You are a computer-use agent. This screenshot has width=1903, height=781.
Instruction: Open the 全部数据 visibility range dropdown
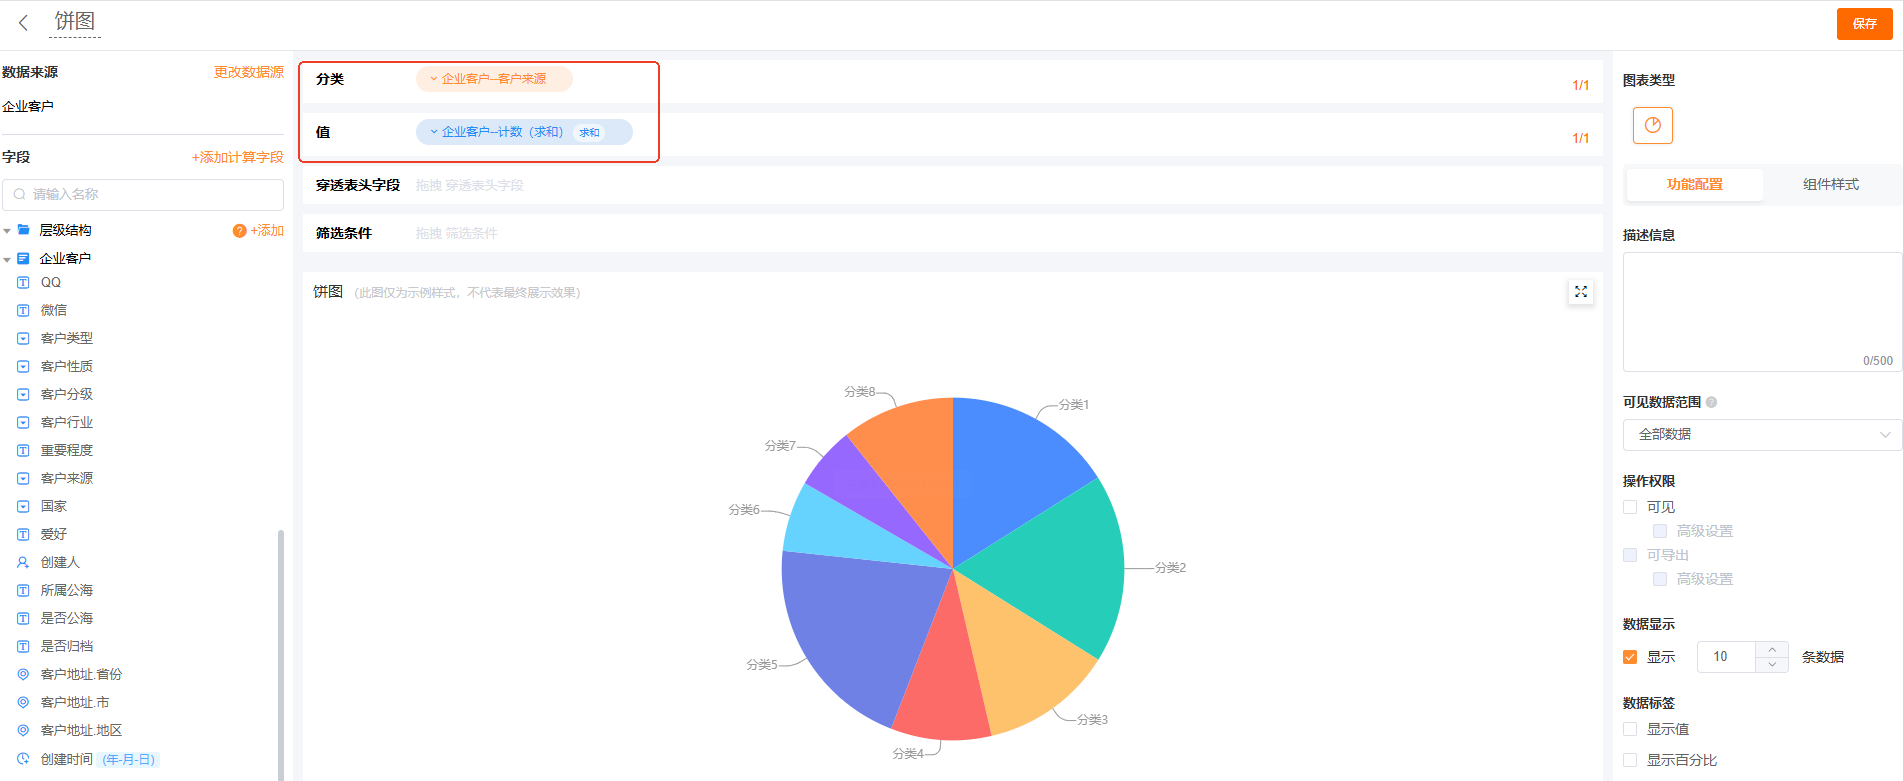1761,434
